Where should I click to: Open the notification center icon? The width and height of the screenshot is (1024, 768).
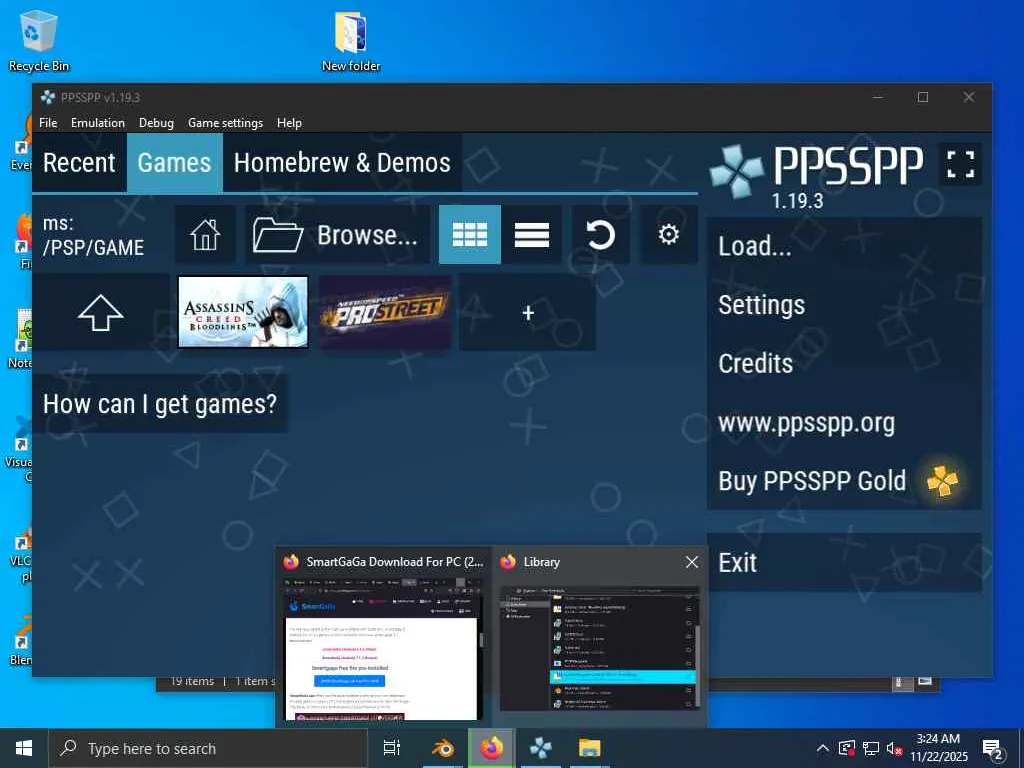pyautogui.click(x=993, y=749)
